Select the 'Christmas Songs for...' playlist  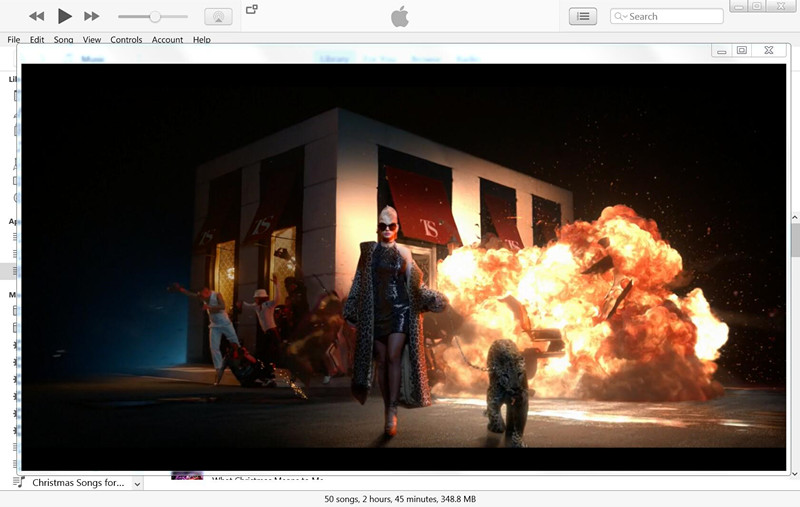click(78, 483)
